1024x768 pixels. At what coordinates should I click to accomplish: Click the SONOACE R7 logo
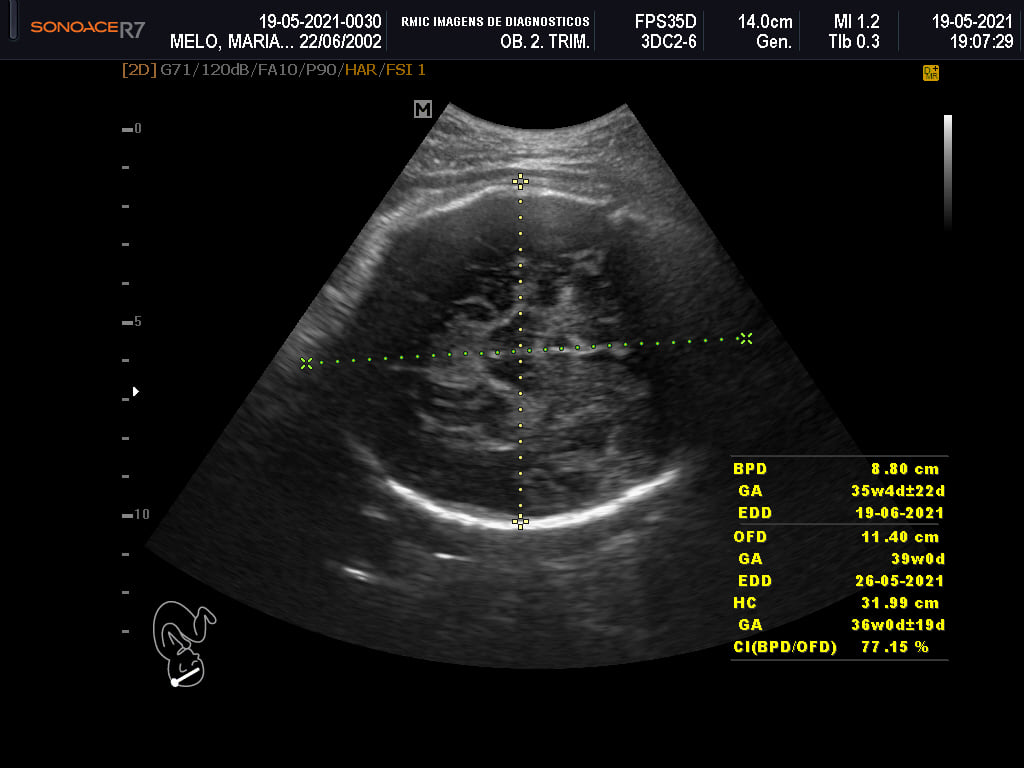[88, 28]
